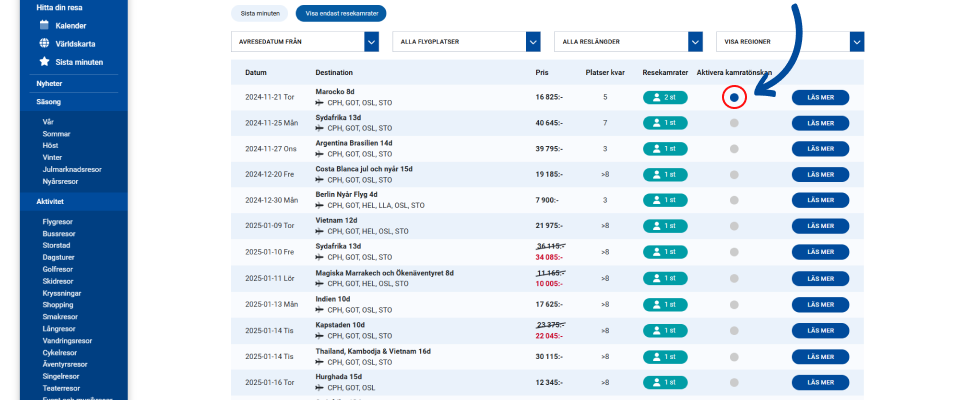The width and height of the screenshot is (960, 400).
Task: Click the 2 st resekamrater badge for Marocko
Action: tap(665, 97)
